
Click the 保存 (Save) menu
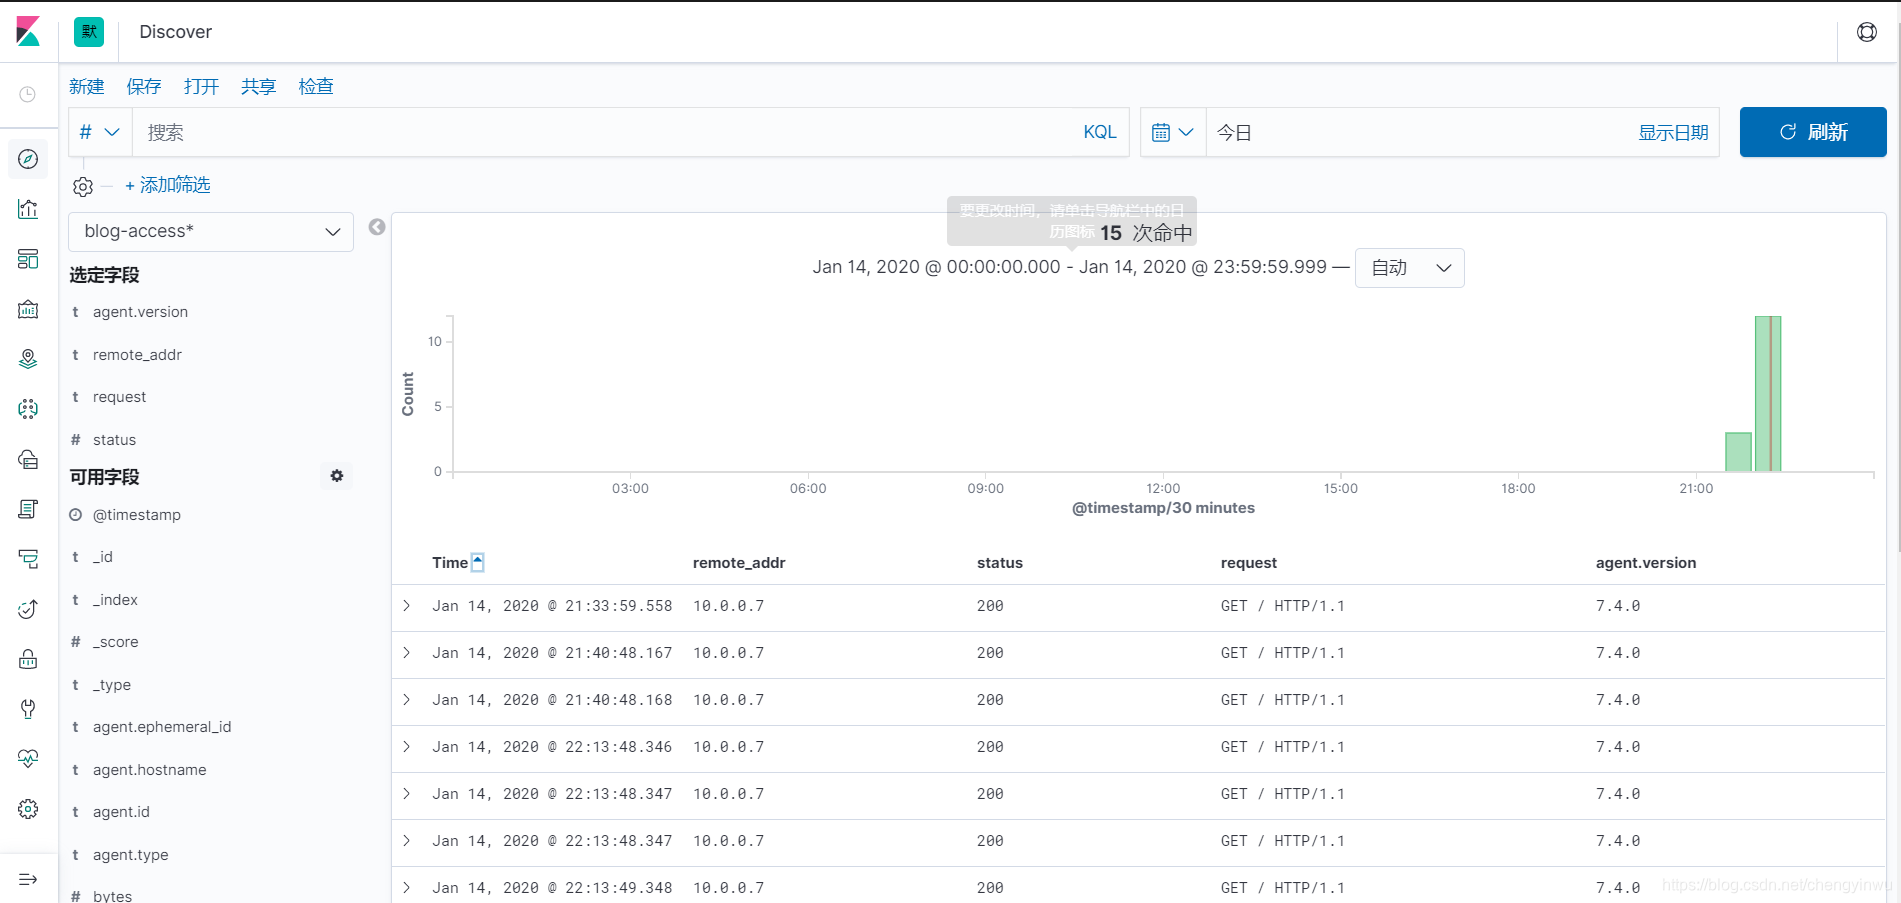click(x=144, y=87)
